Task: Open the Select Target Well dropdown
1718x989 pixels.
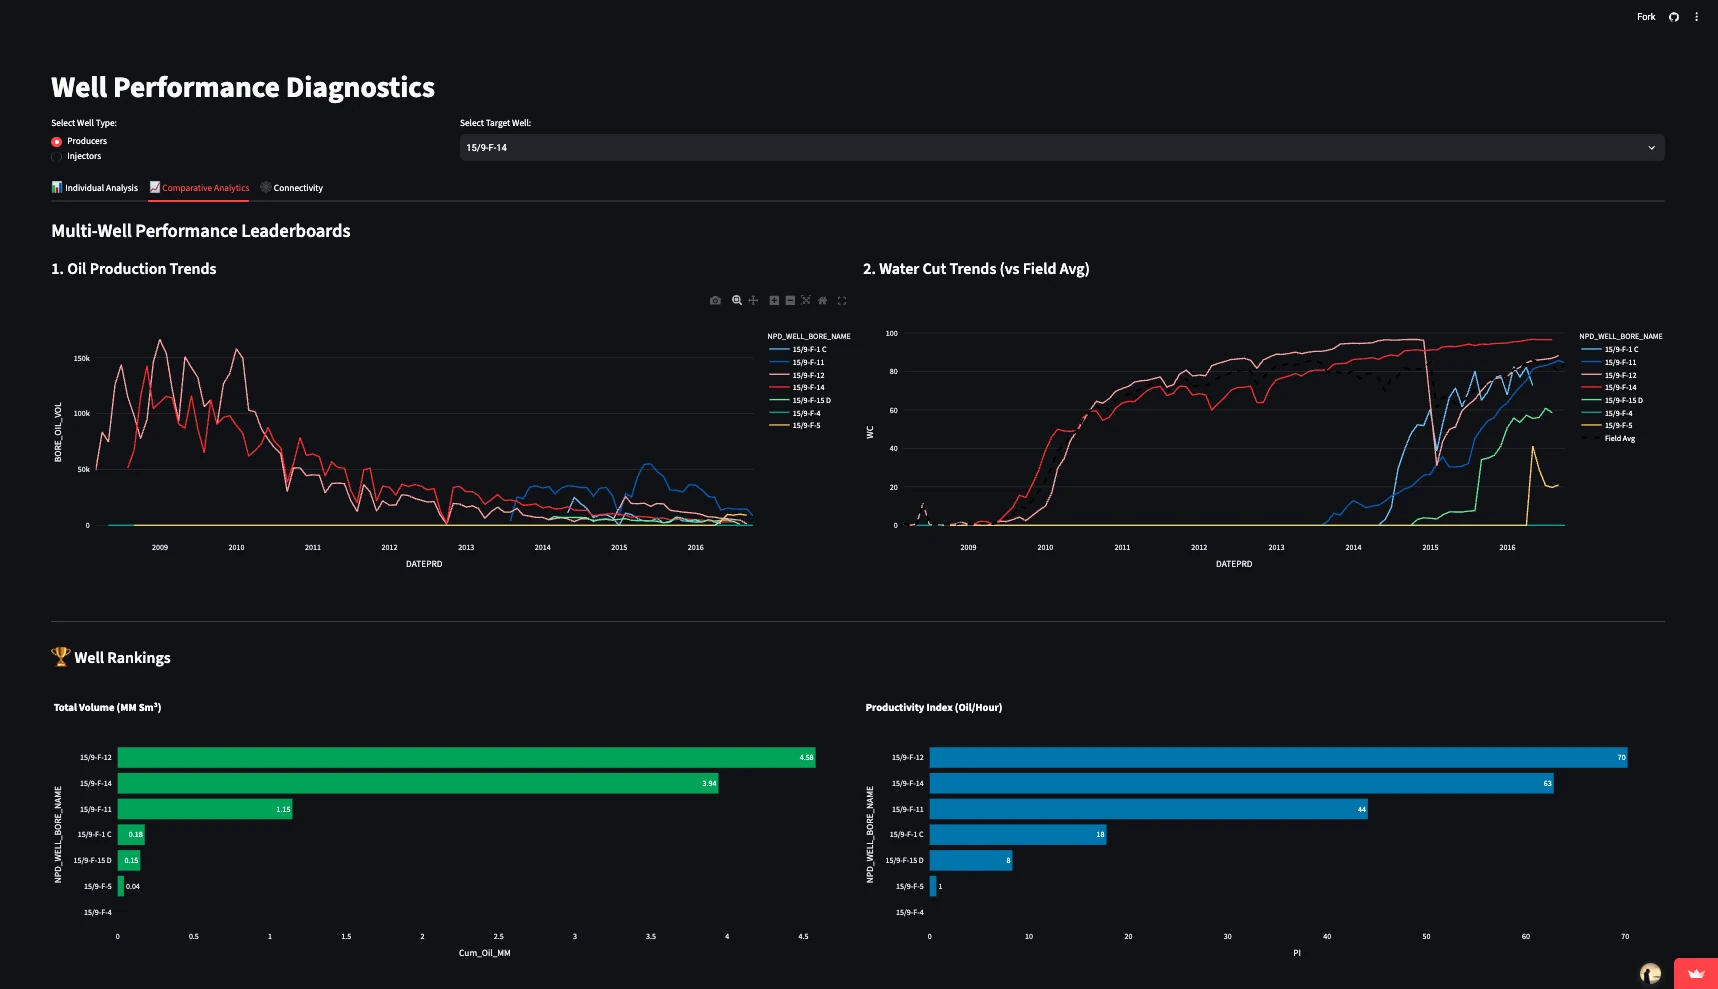Action: pos(1062,147)
